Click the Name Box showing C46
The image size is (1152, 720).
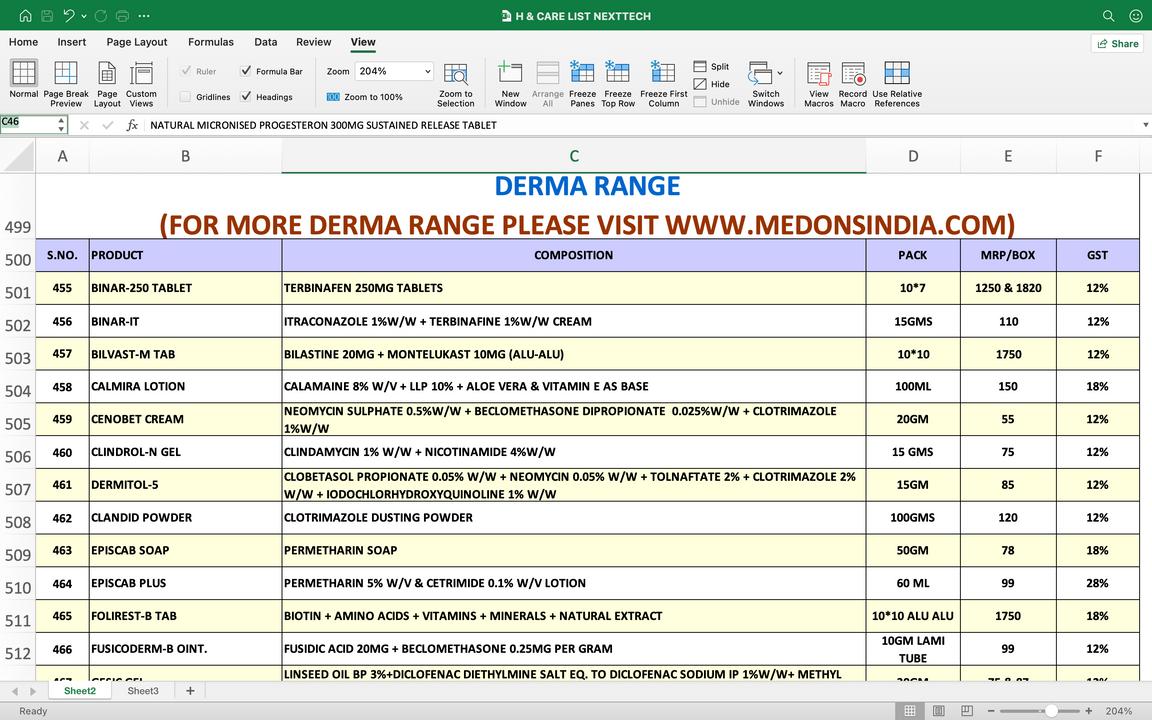point(28,123)
